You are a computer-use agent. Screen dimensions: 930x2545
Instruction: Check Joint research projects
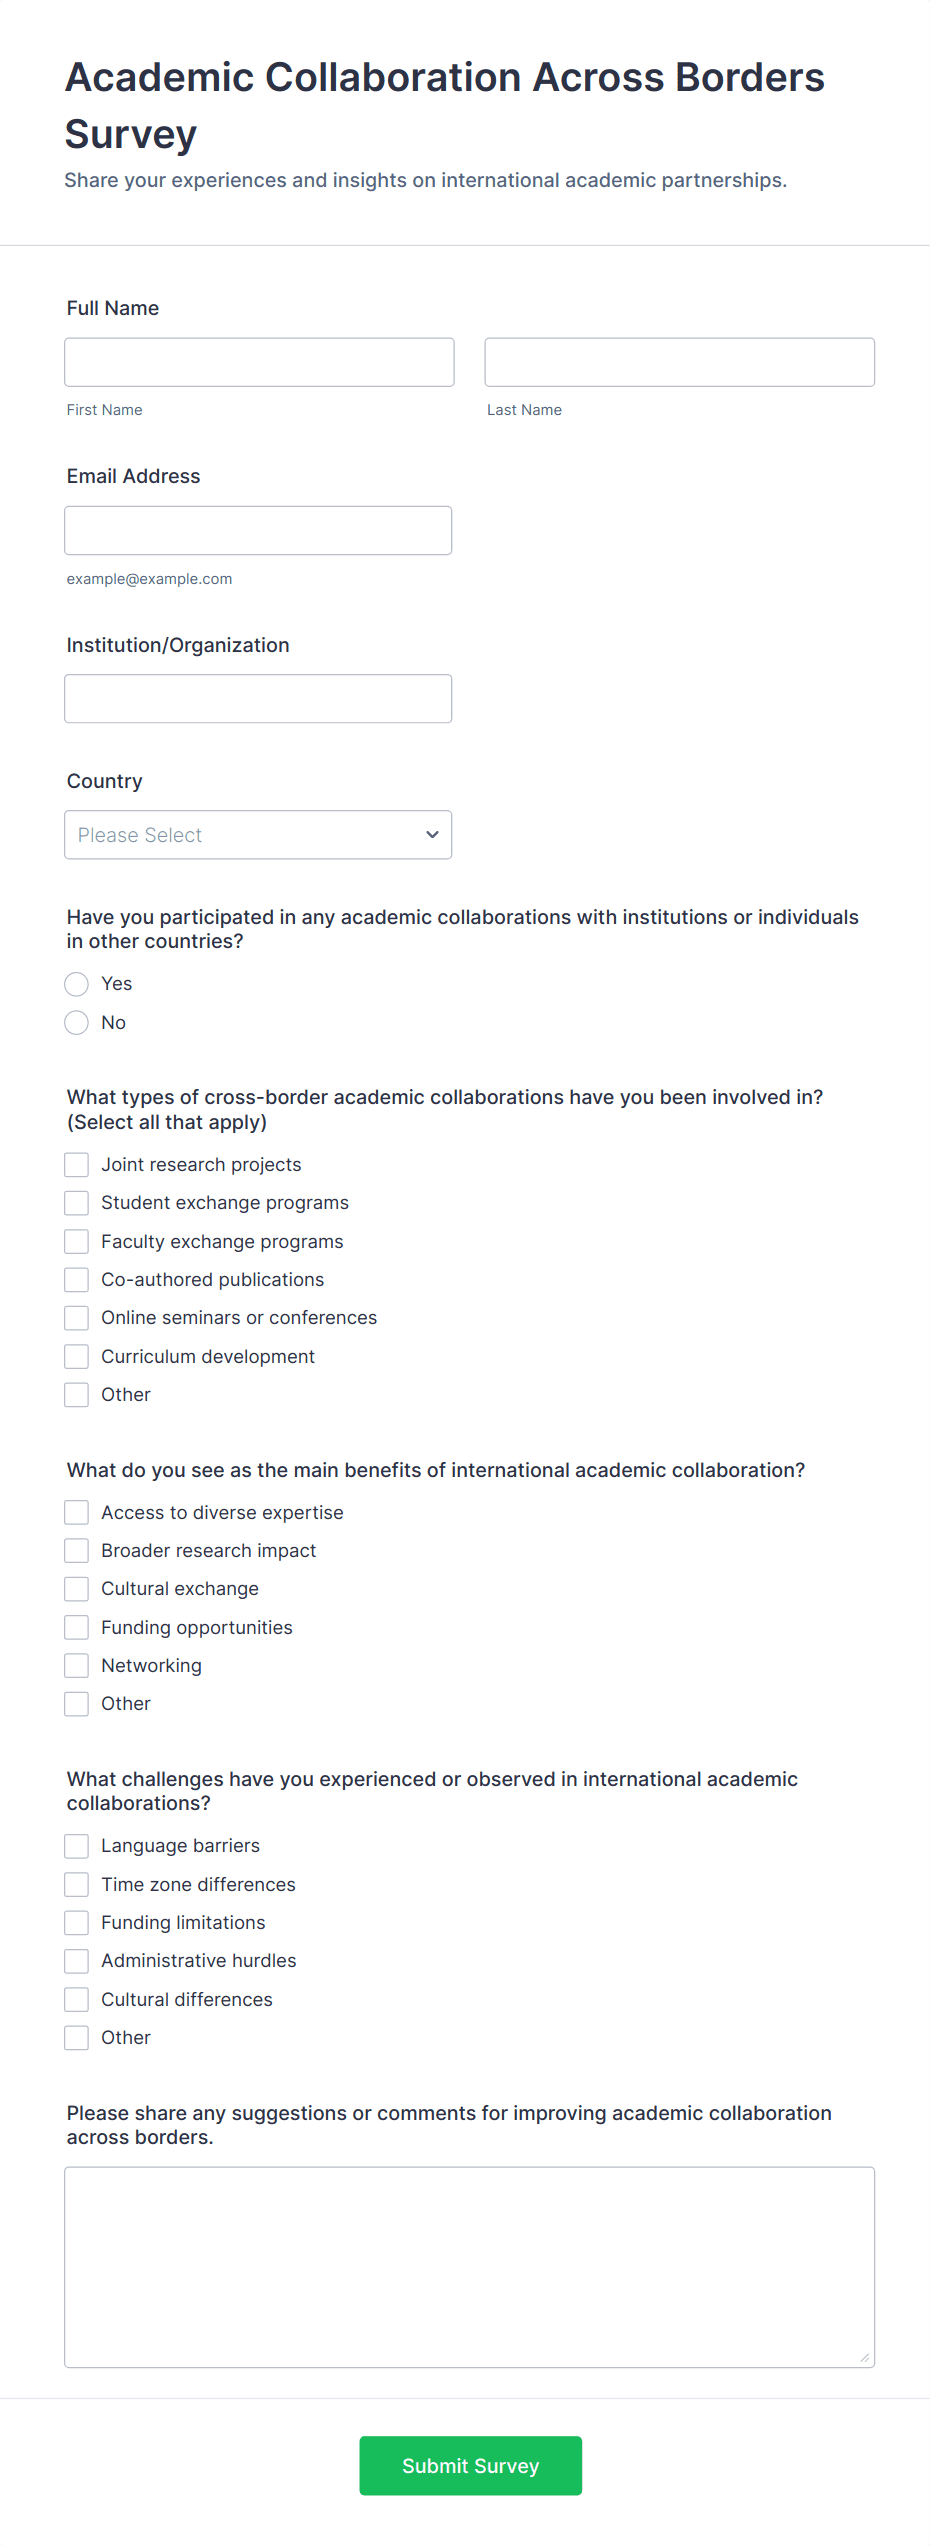point(77,1164)
